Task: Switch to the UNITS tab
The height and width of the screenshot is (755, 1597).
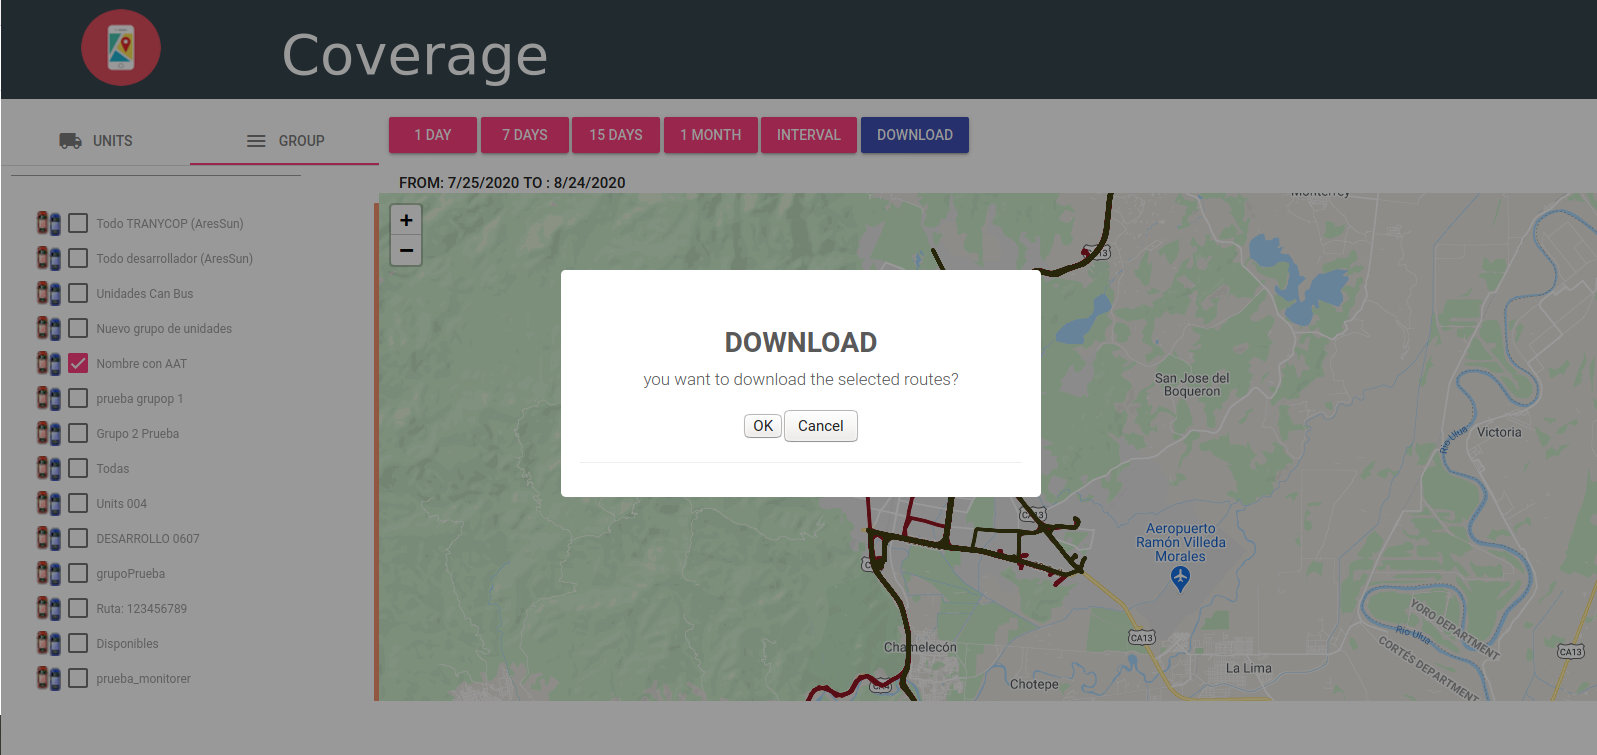Action: [96, 141]
